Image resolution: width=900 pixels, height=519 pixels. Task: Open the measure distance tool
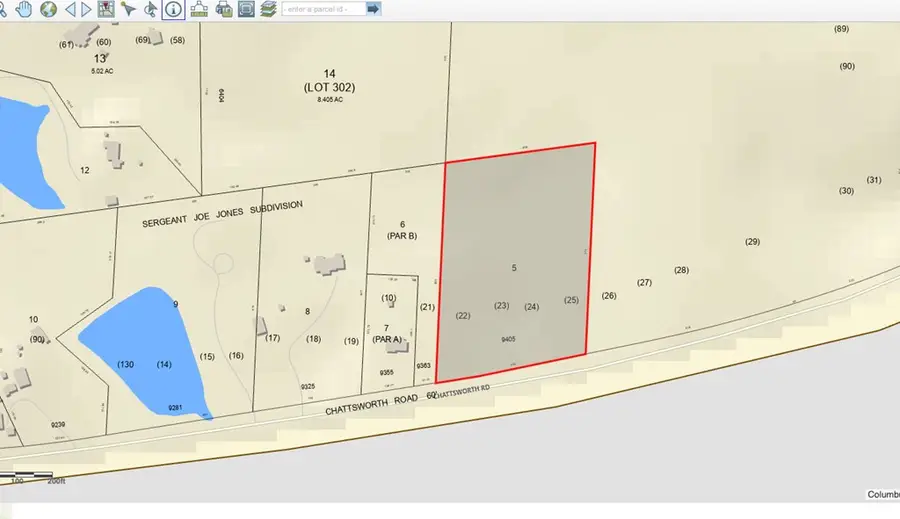tap(199, 9)
